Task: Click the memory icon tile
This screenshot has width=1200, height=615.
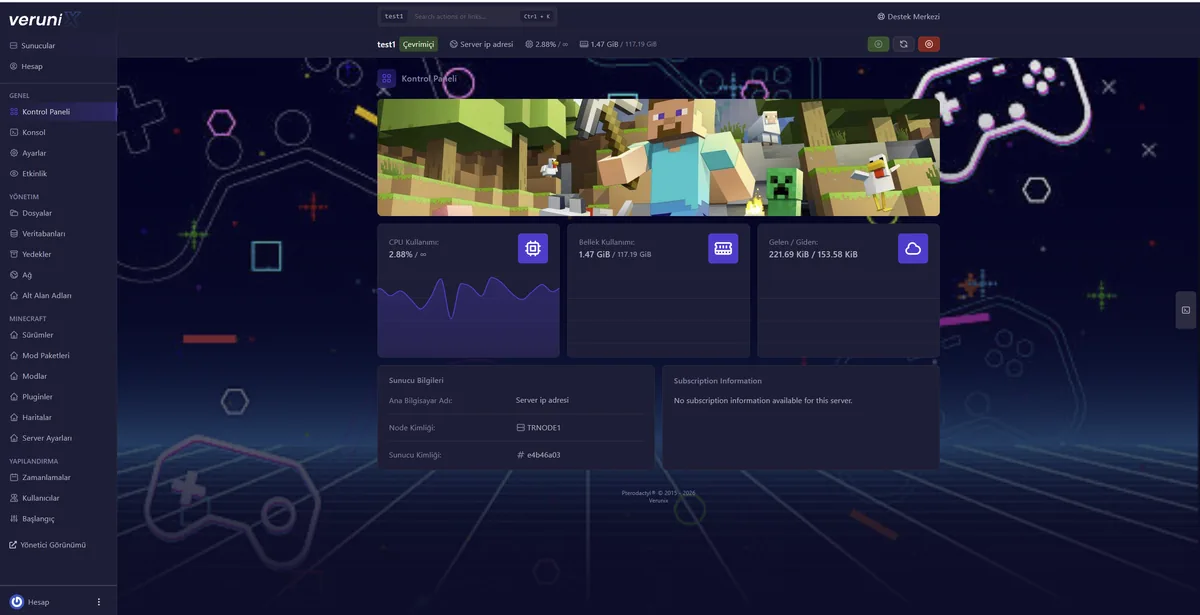Action: click(x=723, y=249)
